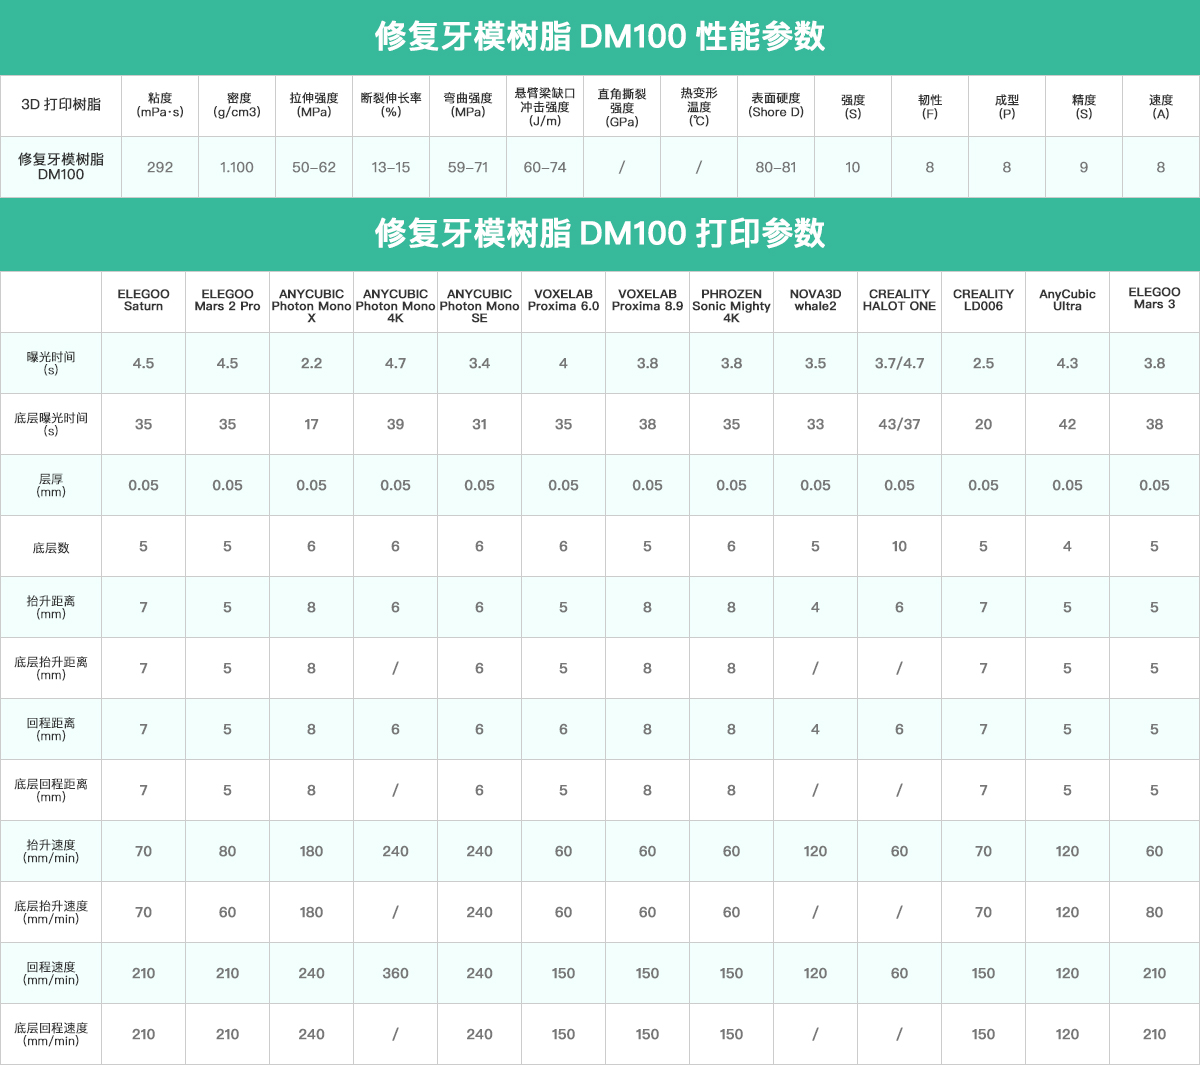Image resolution: width=1200 pixels, height=1065 pixels.
Task: Select the "弯曲强度 (MPa)" column header
Action: pos(468,105)
